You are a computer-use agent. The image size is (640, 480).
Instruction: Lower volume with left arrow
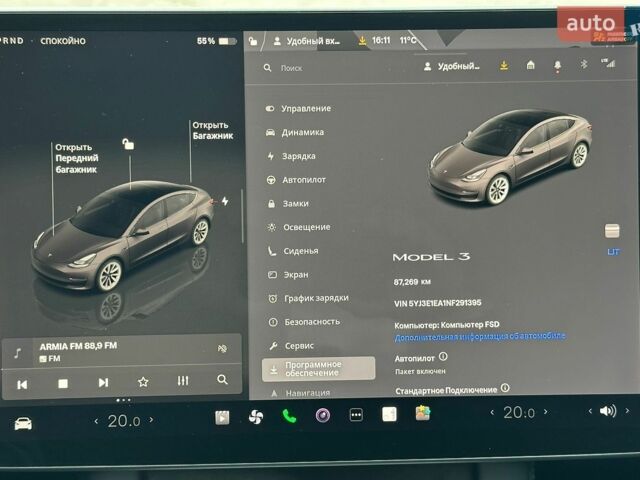[x=590, y=411]
